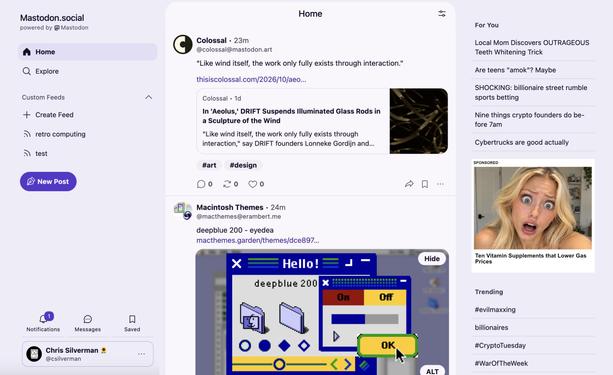The height and width of the screenshot is (375, 613).
Task: Open Saved bookmark icon in sidebar
Action: (132, 319)
